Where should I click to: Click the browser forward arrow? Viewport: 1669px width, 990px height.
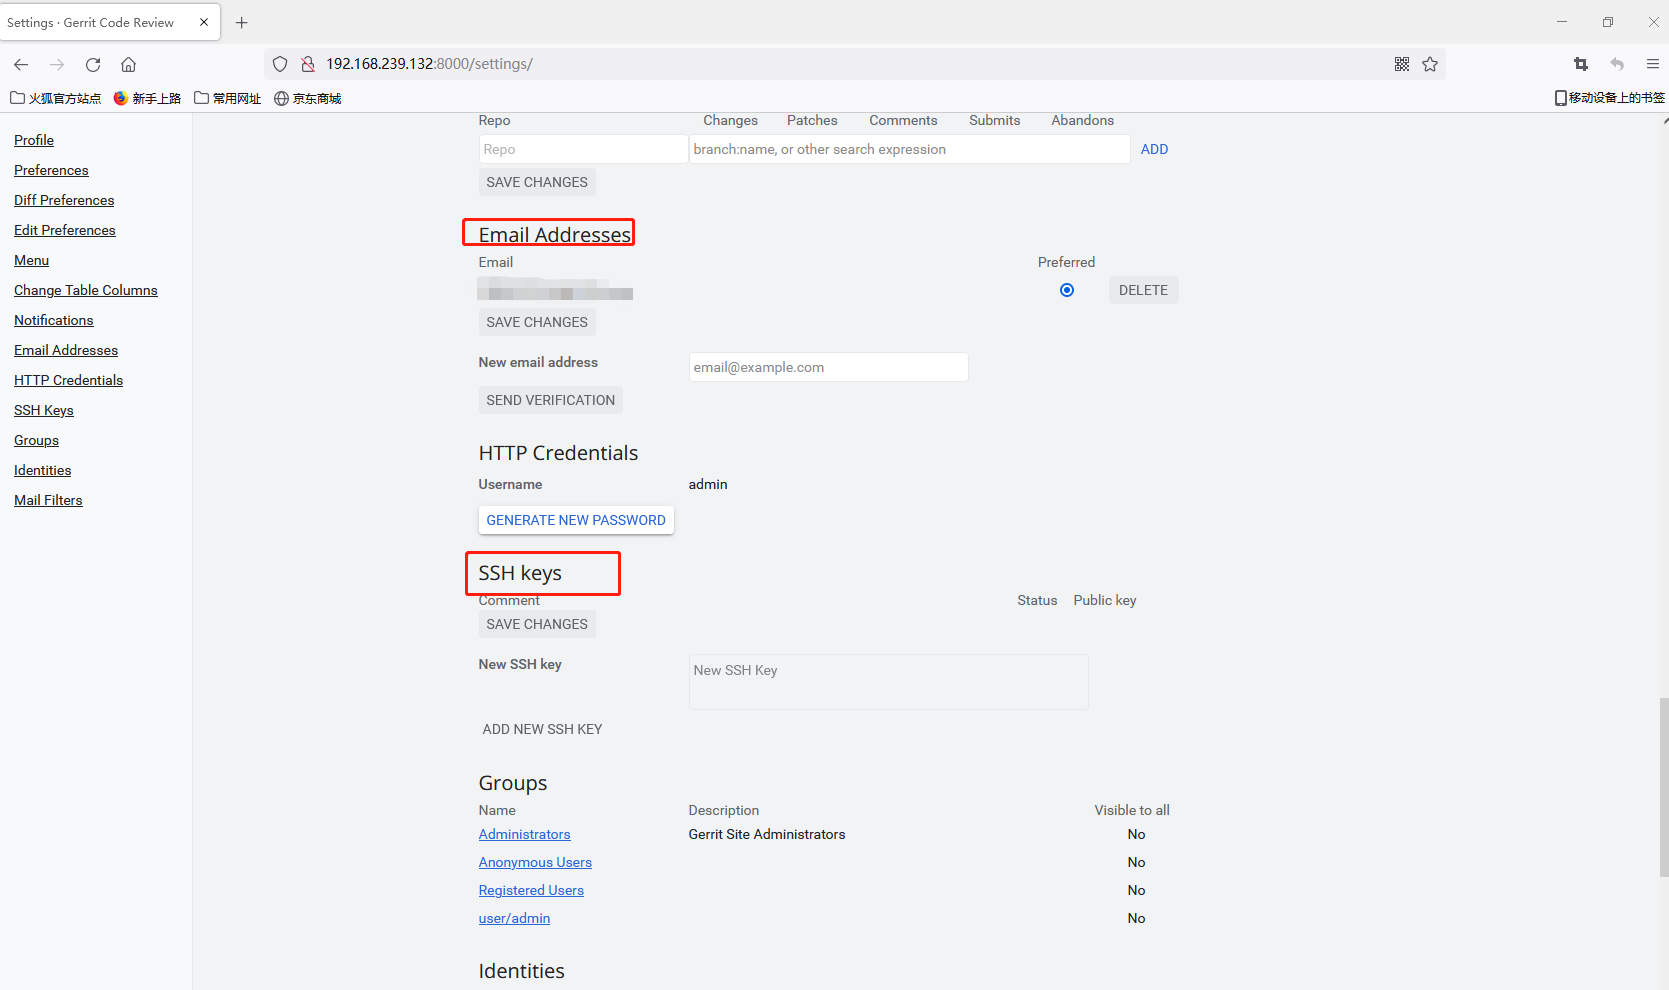click(x=57, y=64)
